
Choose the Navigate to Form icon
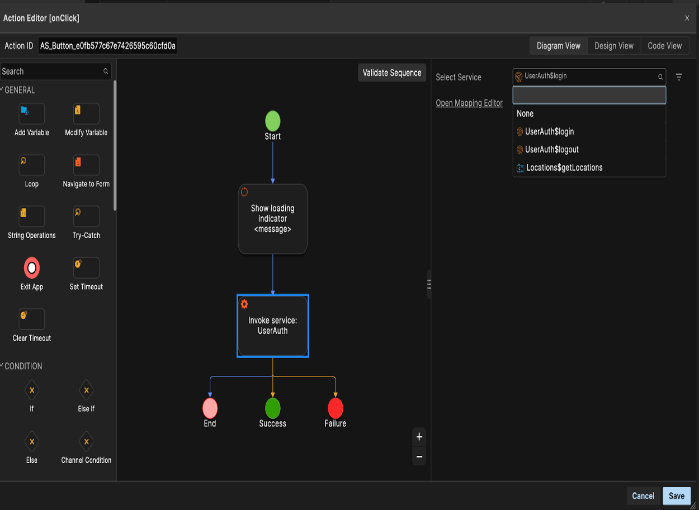(86, 165)
